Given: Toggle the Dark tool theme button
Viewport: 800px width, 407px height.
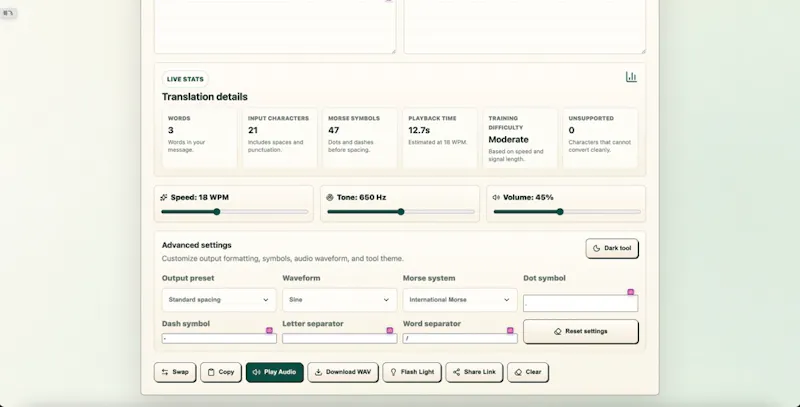Looking at the screenshot, I should [612, 248].
